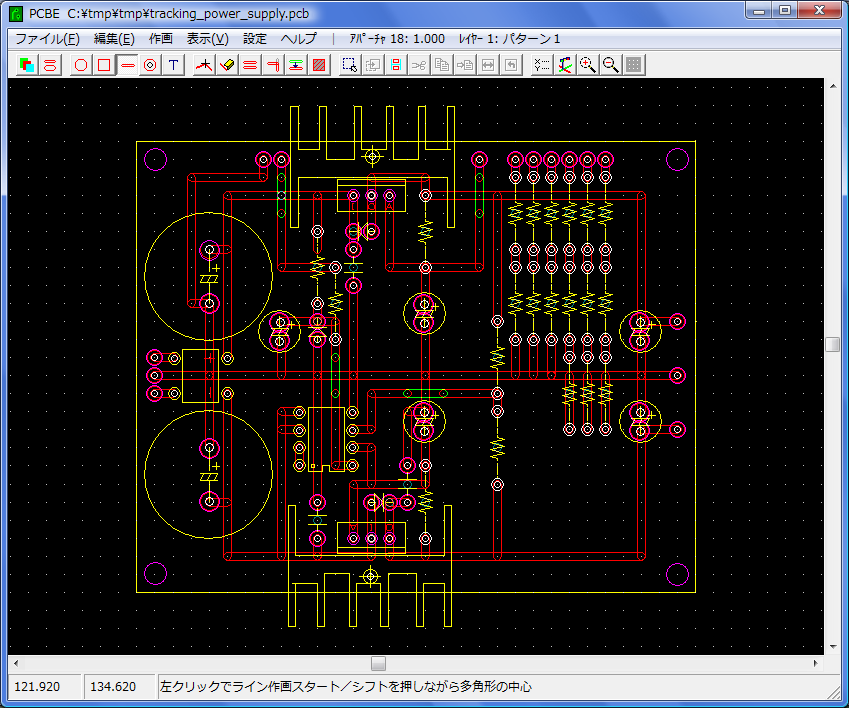Choose the eraser tool
849x708 pixels.
(227, 65)
